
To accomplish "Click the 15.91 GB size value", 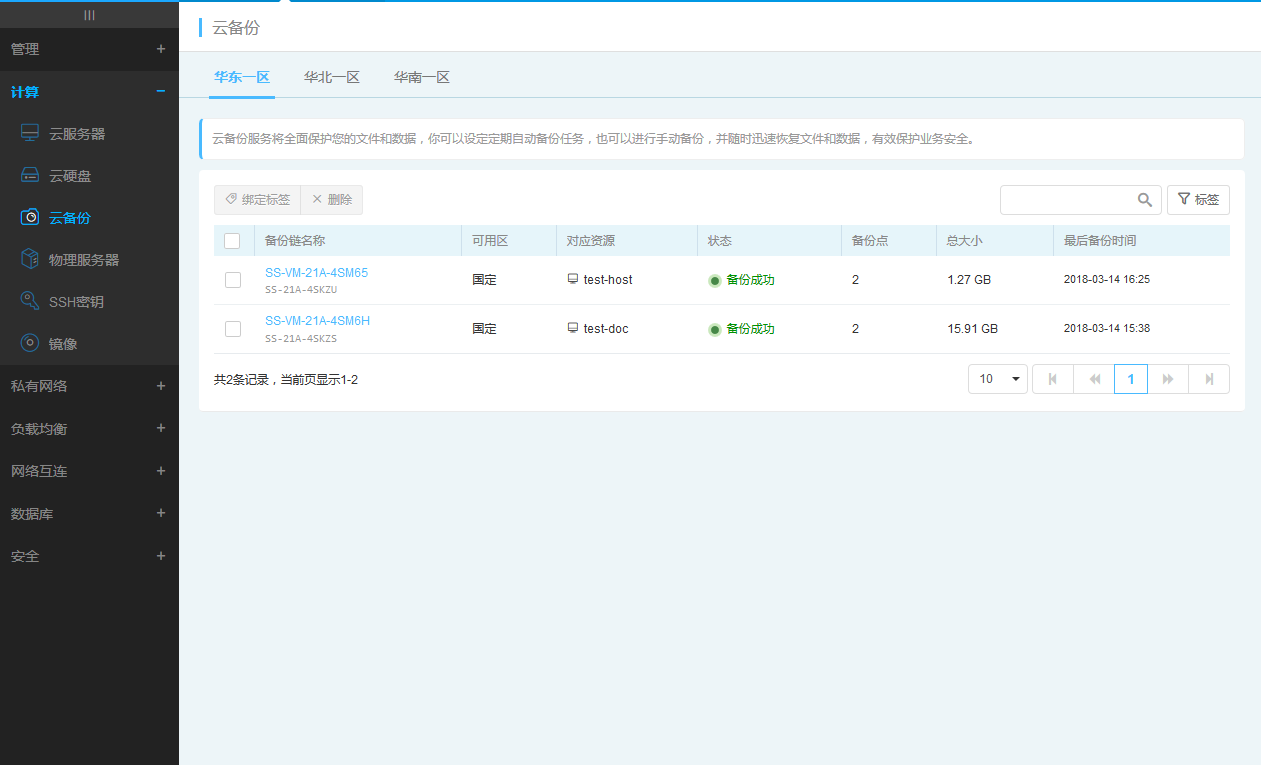I will click(972, 329).
